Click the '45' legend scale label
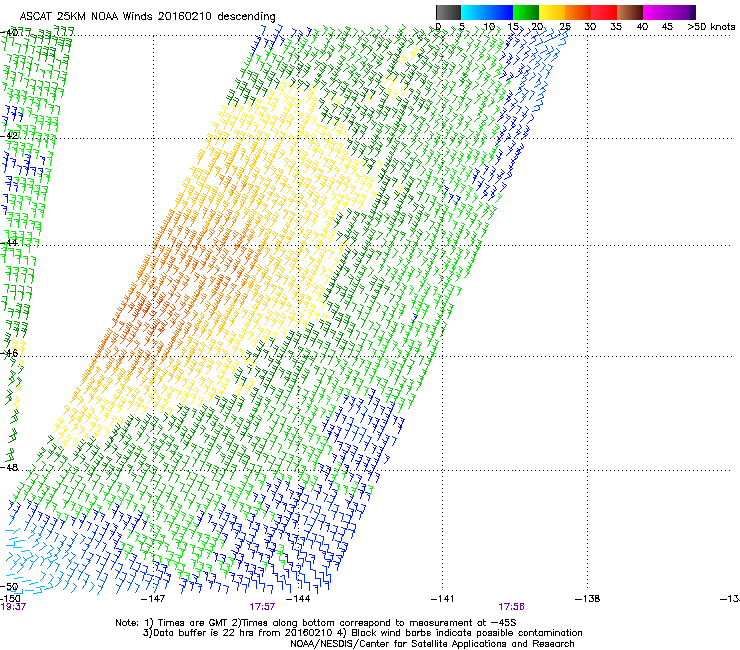This screenshot has height=650, width=740. 667,27
